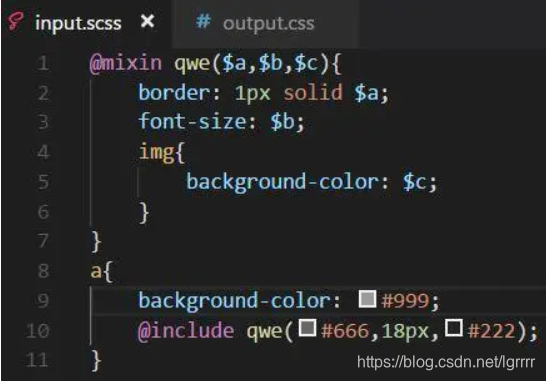This screenshot has width=546, height=381.
Task: Click the $c variable on line 5
Action: [x=415, y=182]
